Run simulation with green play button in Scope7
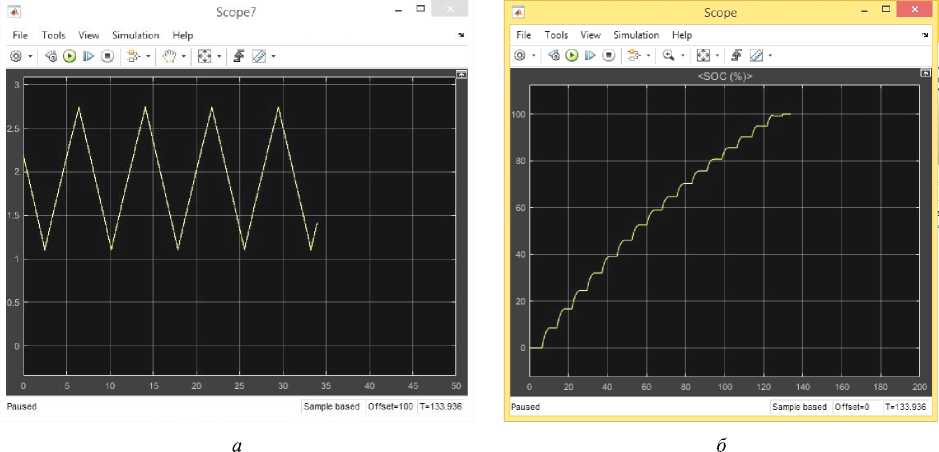The height and width of the screenshot is (452, 939). [69, 56]
